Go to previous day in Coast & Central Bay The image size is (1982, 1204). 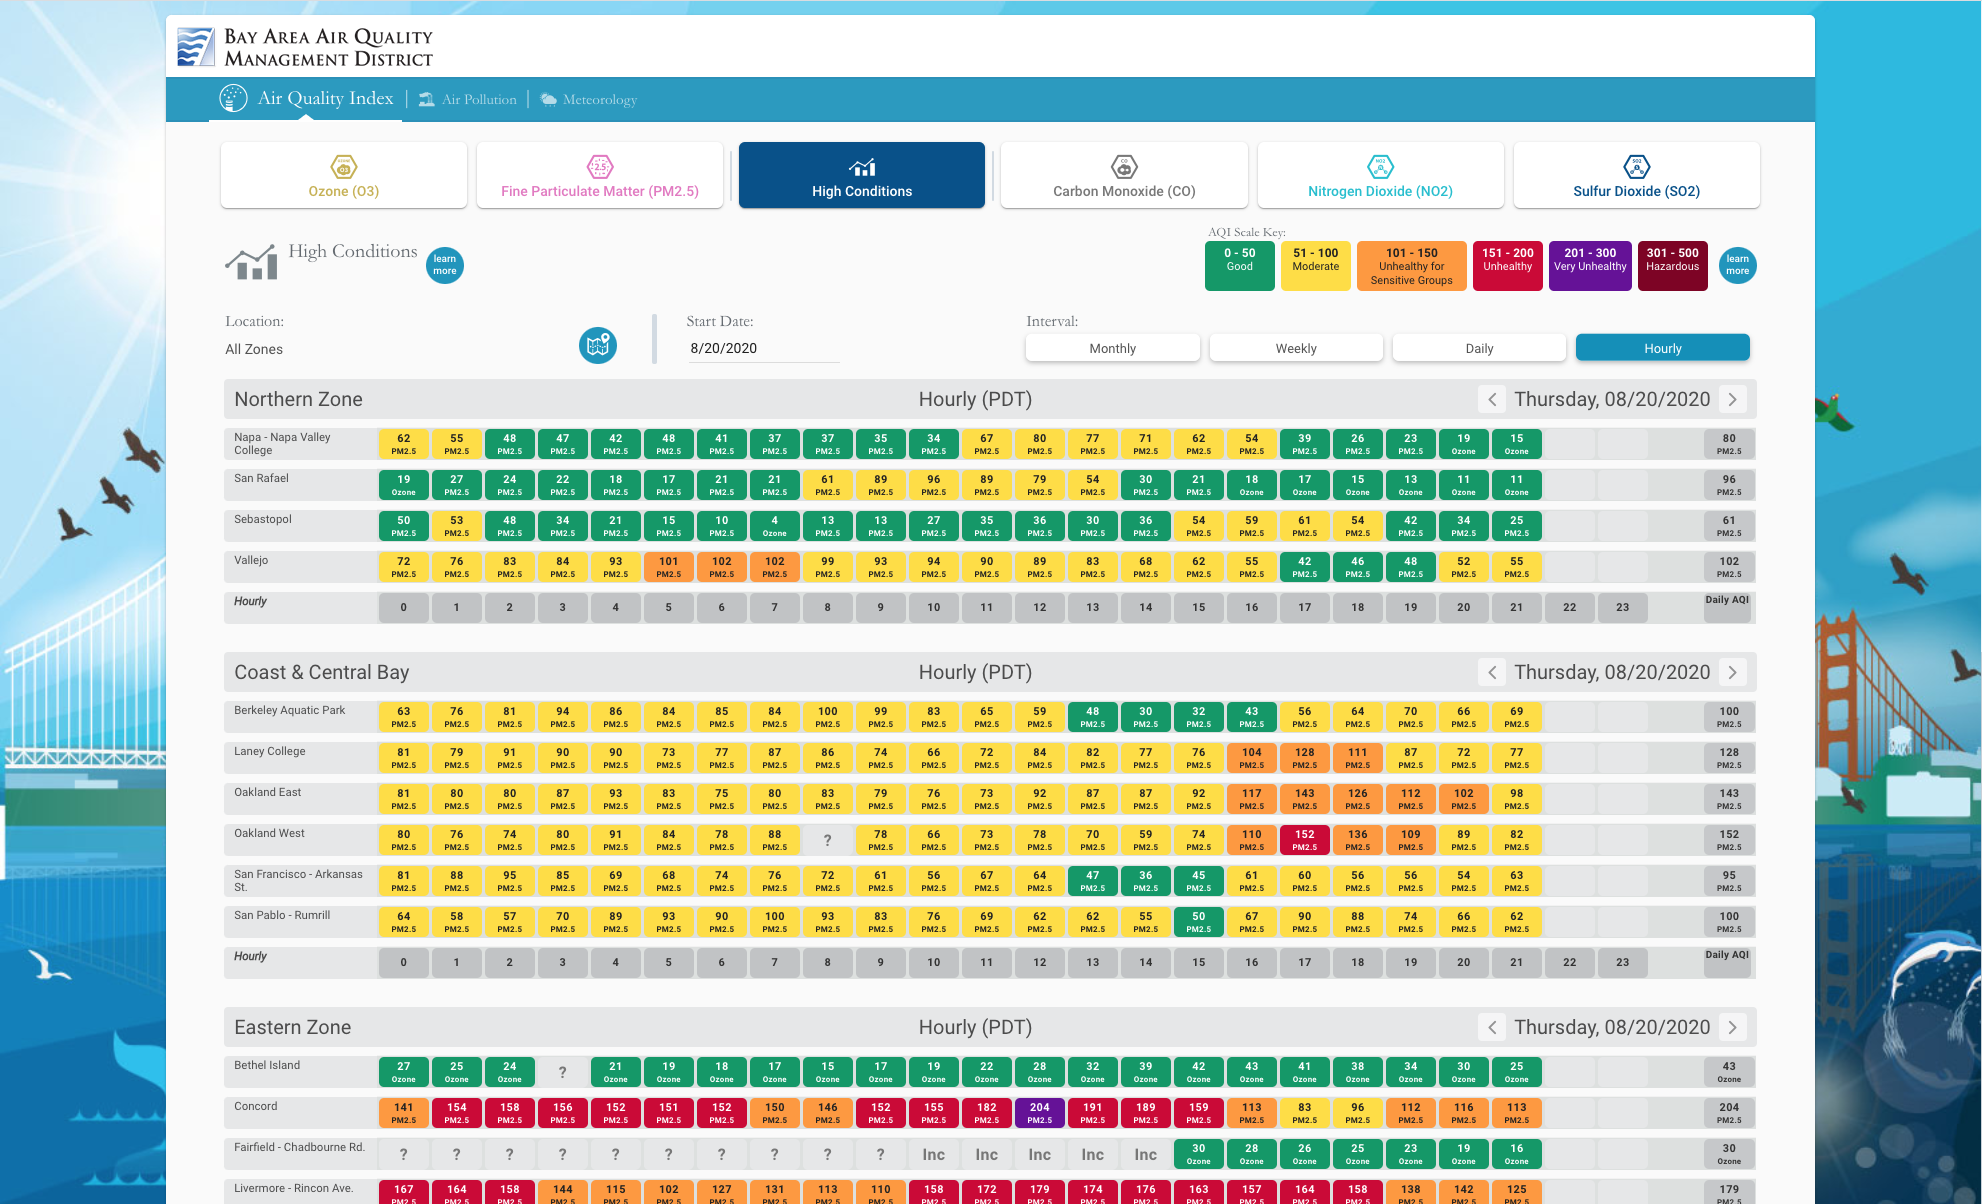1492,672
